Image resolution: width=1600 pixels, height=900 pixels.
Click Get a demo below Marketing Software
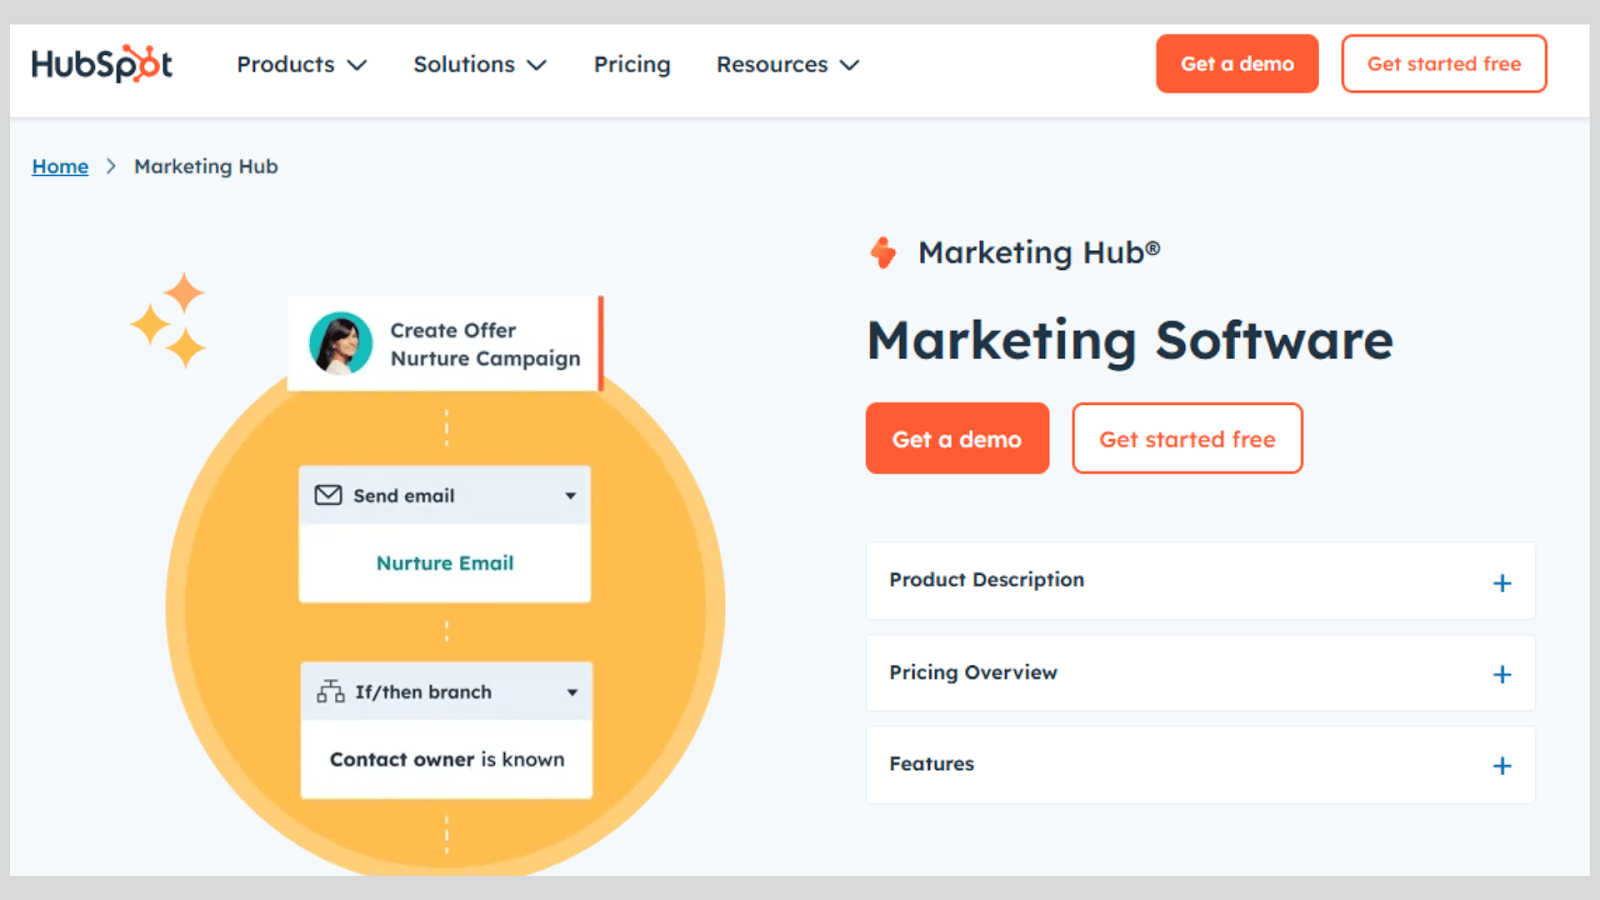957,438
